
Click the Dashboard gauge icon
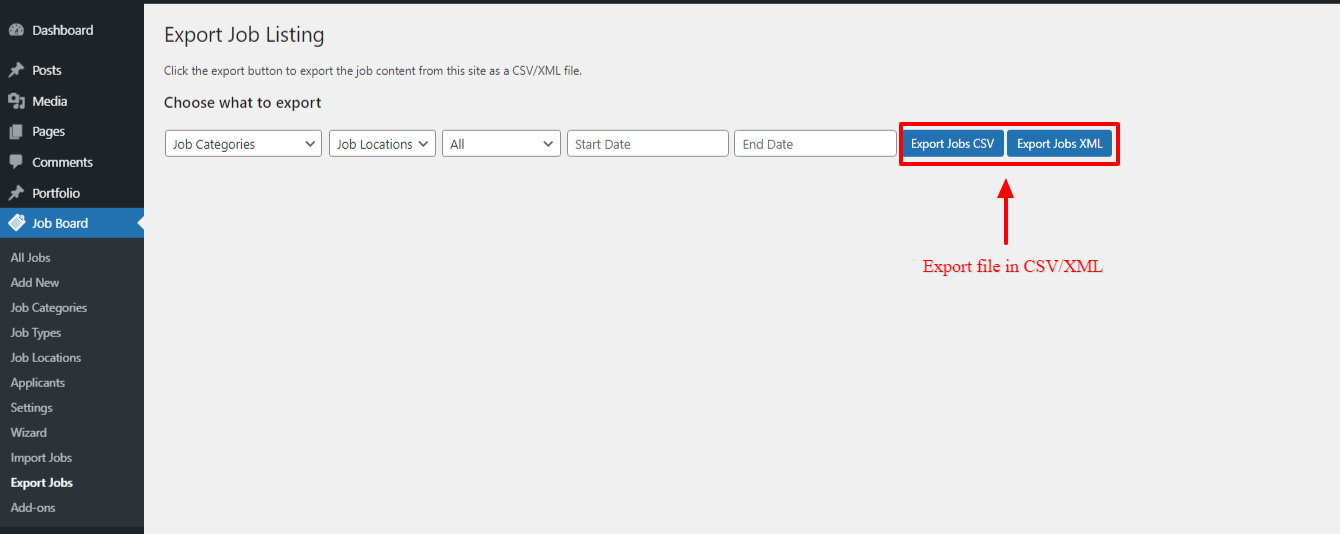[16, 31]
